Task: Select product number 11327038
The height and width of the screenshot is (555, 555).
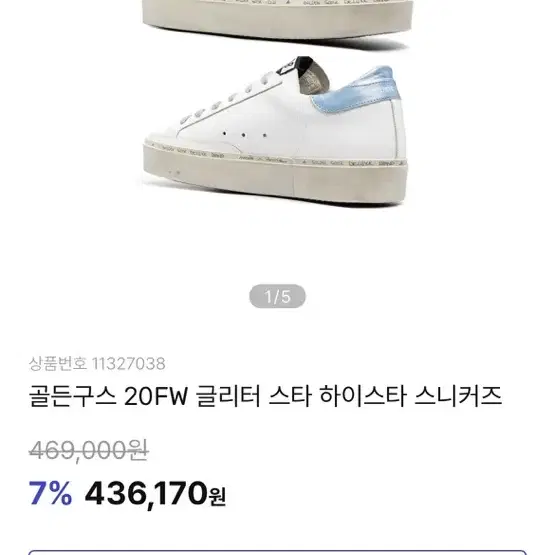Action: 128,364
